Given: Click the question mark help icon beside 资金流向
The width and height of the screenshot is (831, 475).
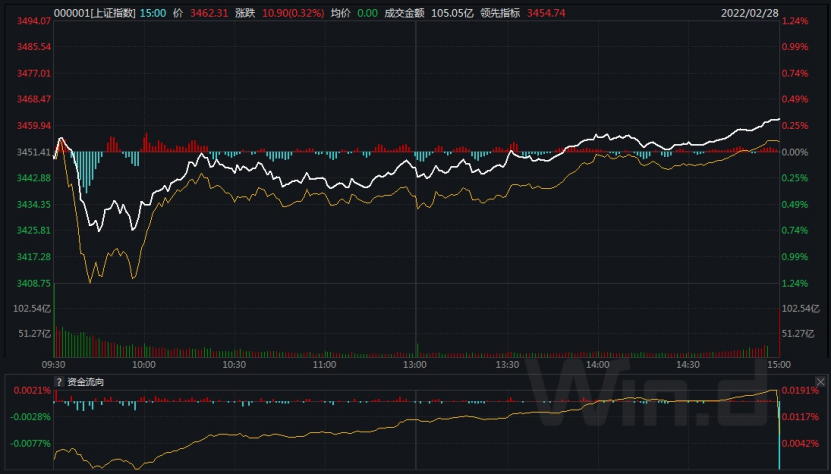Looking at the screenshot, I should tap(59, 382).
